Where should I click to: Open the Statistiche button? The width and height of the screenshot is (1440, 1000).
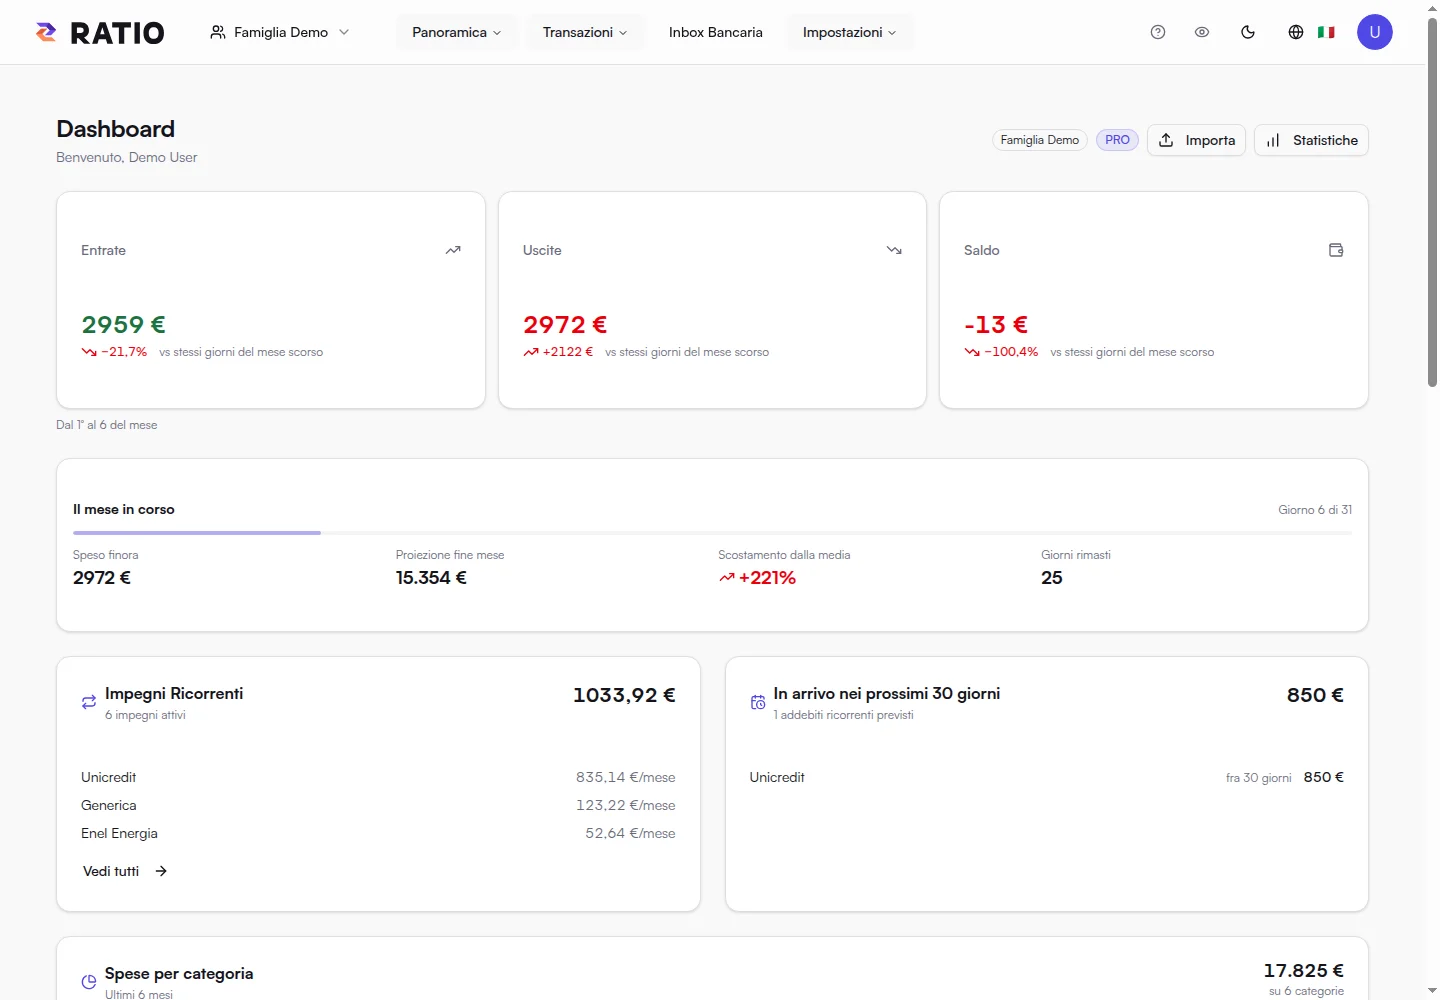(x=1312, y=140)
